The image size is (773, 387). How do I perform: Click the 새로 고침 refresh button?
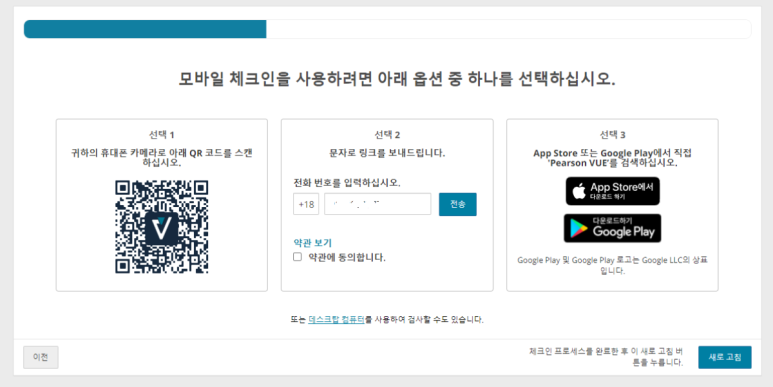[x=725, y=357]
